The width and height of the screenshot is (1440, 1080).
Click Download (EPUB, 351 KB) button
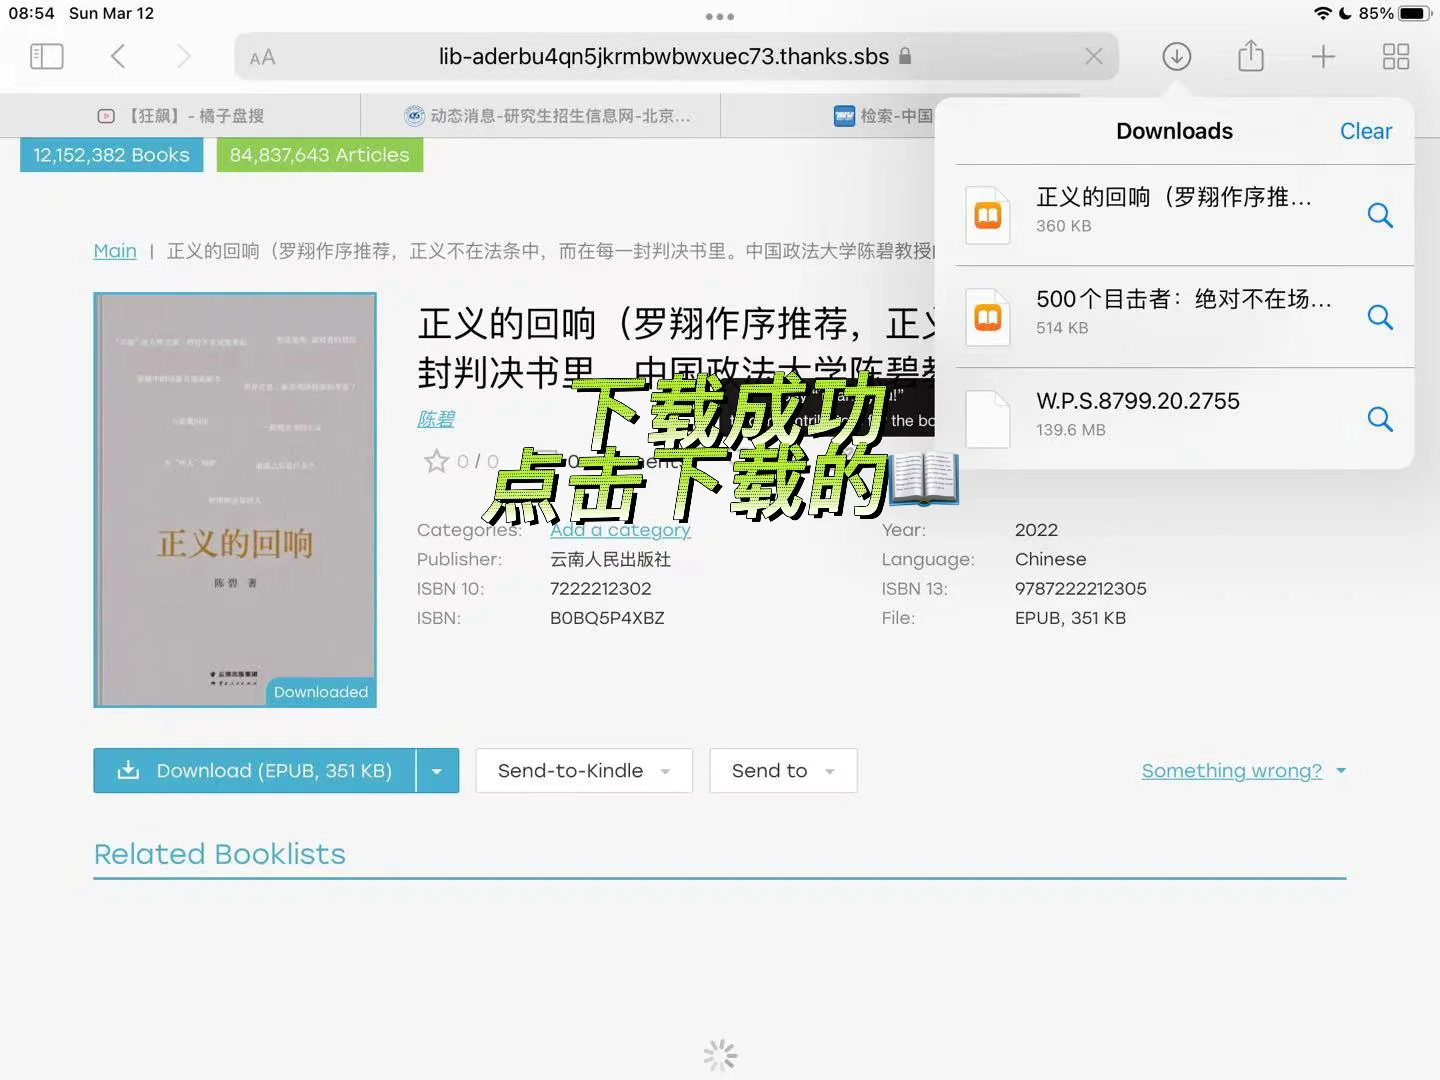(254, 771)
